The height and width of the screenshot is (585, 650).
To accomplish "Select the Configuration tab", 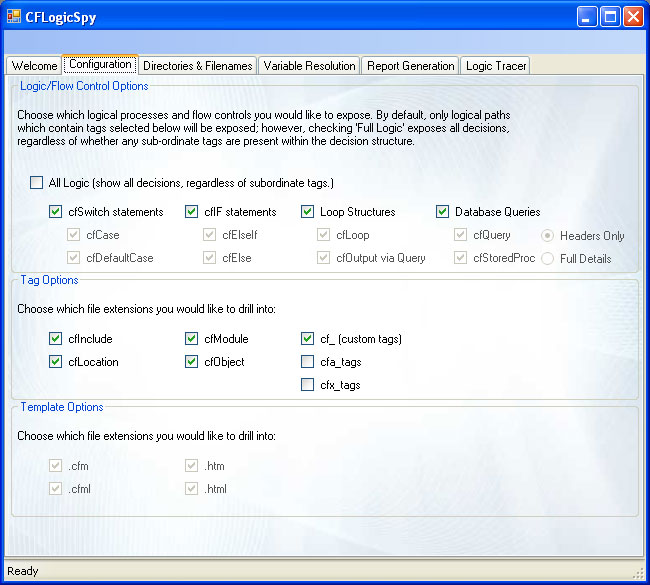I will coord(100,64).
